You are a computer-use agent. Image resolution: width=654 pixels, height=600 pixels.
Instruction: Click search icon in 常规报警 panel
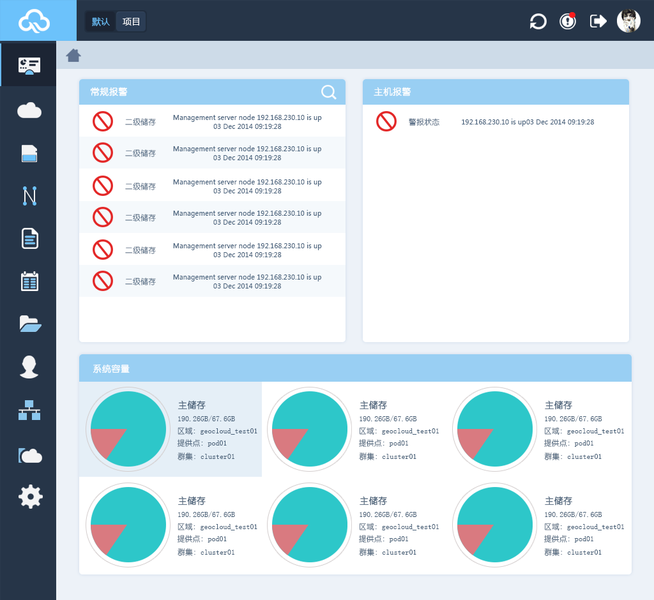pyautogui.click(x=329, y=92)
